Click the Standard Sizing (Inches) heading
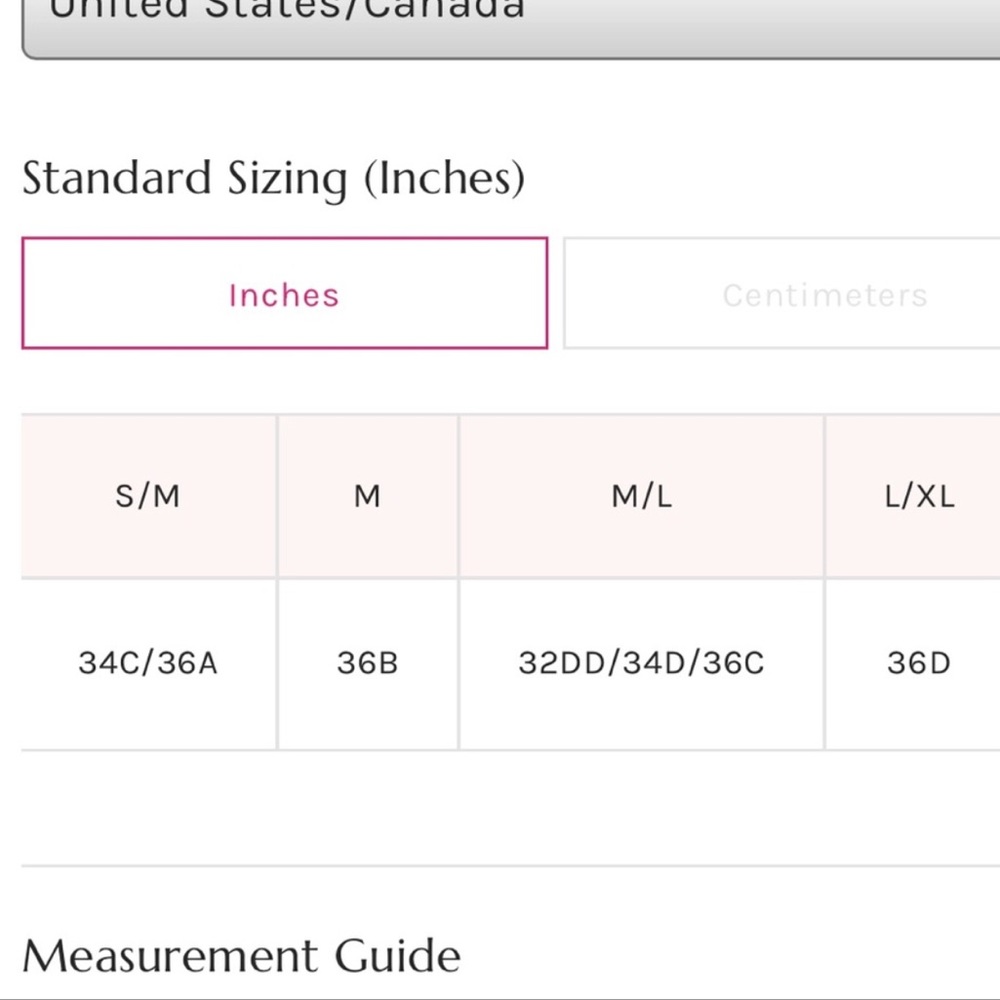This screenshot has height=1000, width=1000. [274, 179]
